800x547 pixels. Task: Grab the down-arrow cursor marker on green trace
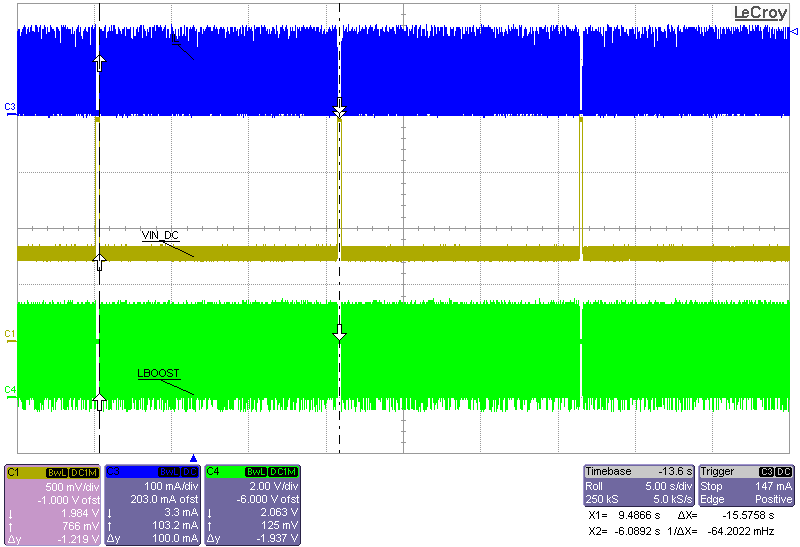tap(339, 333)
